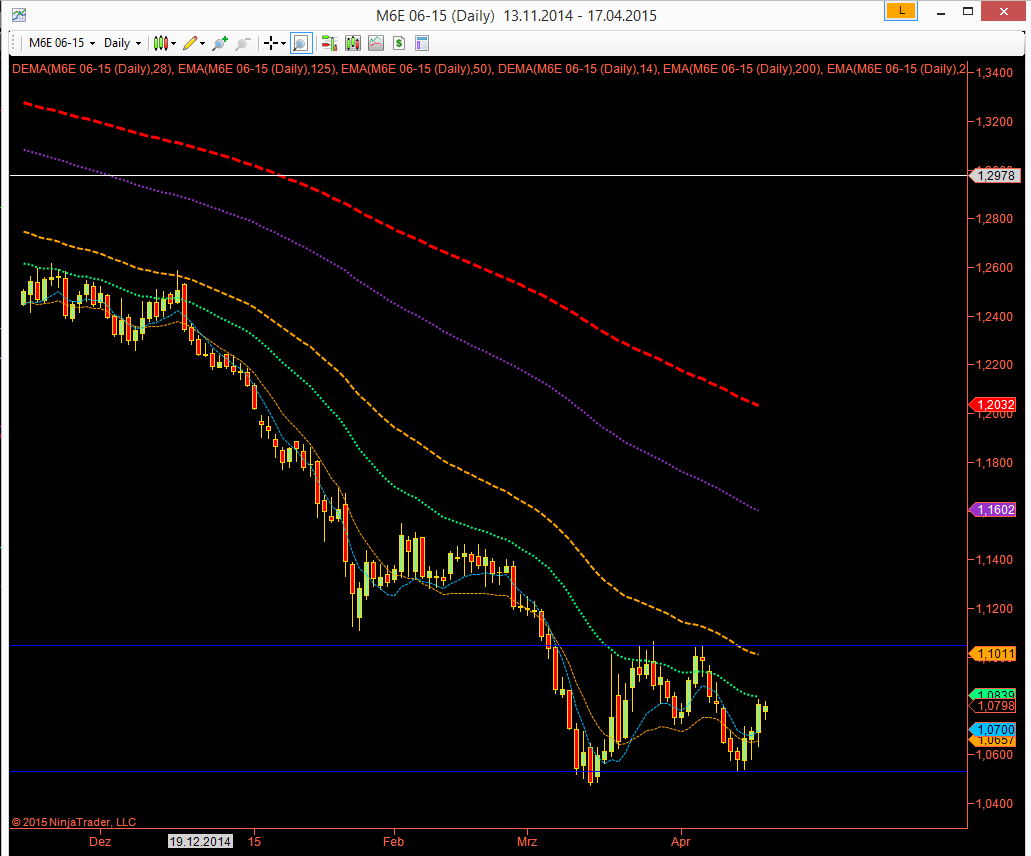Viewport: 1031px width, 856px height.
Task: Click the 1,3400 price axis label
Action: 994,73
